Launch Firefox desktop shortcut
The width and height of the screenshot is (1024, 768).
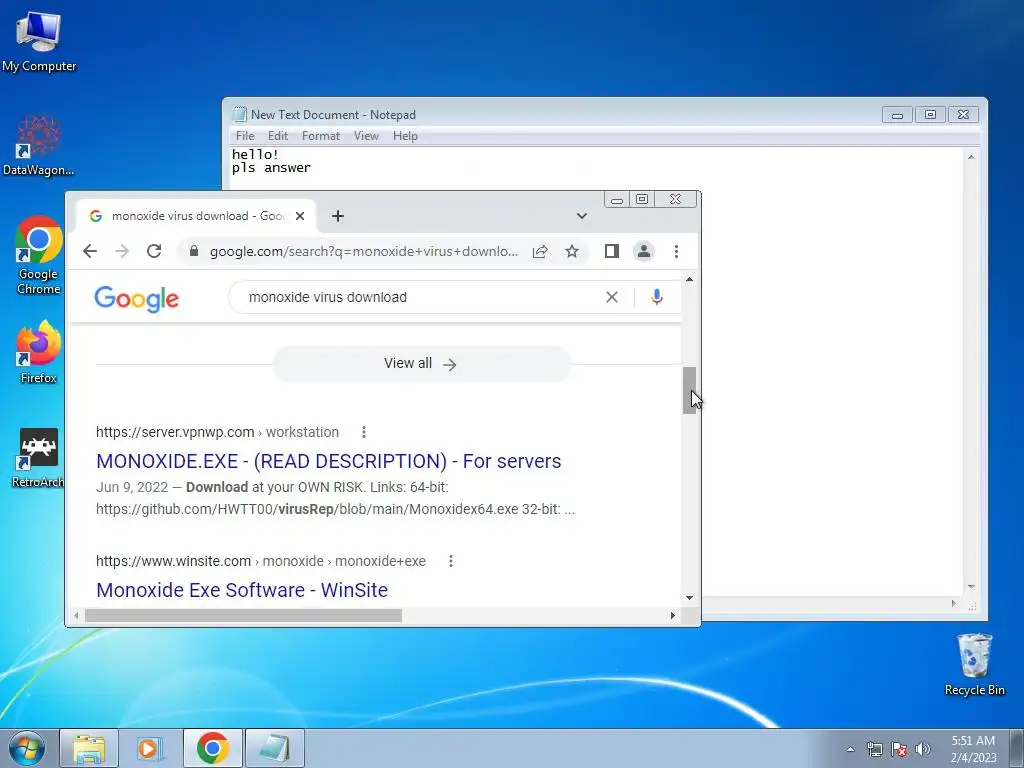(39, 351)
